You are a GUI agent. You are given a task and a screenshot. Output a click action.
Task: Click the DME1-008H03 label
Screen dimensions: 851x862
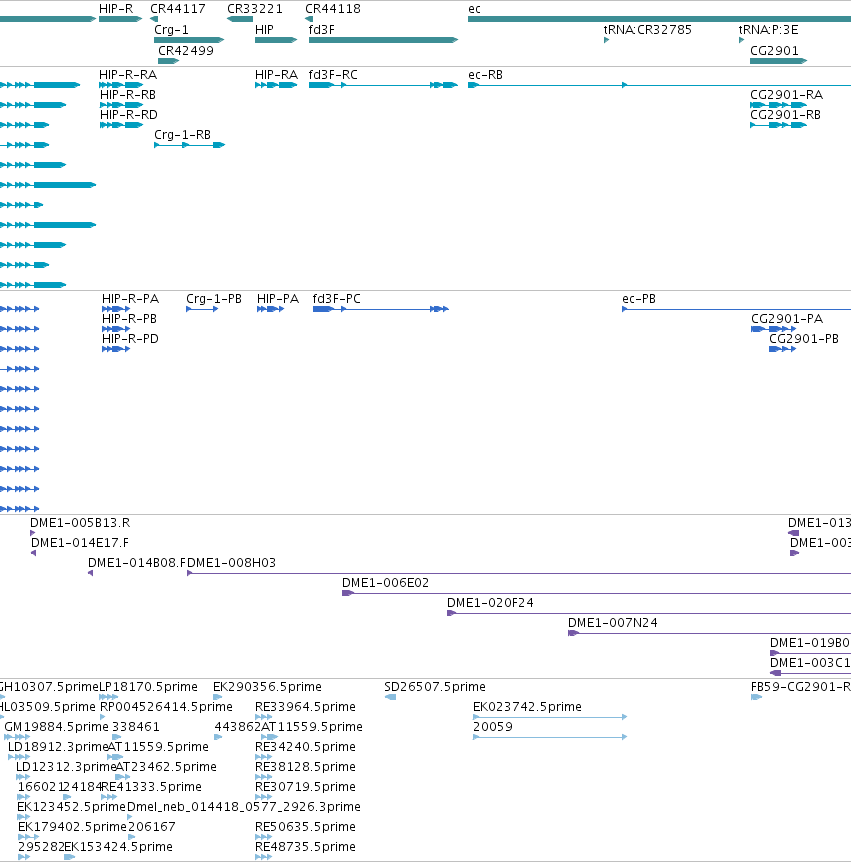point(231,563)
